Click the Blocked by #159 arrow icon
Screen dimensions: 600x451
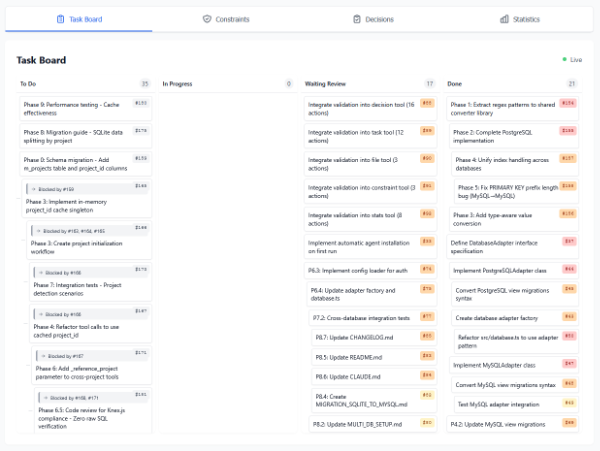[x=32, y=188]
